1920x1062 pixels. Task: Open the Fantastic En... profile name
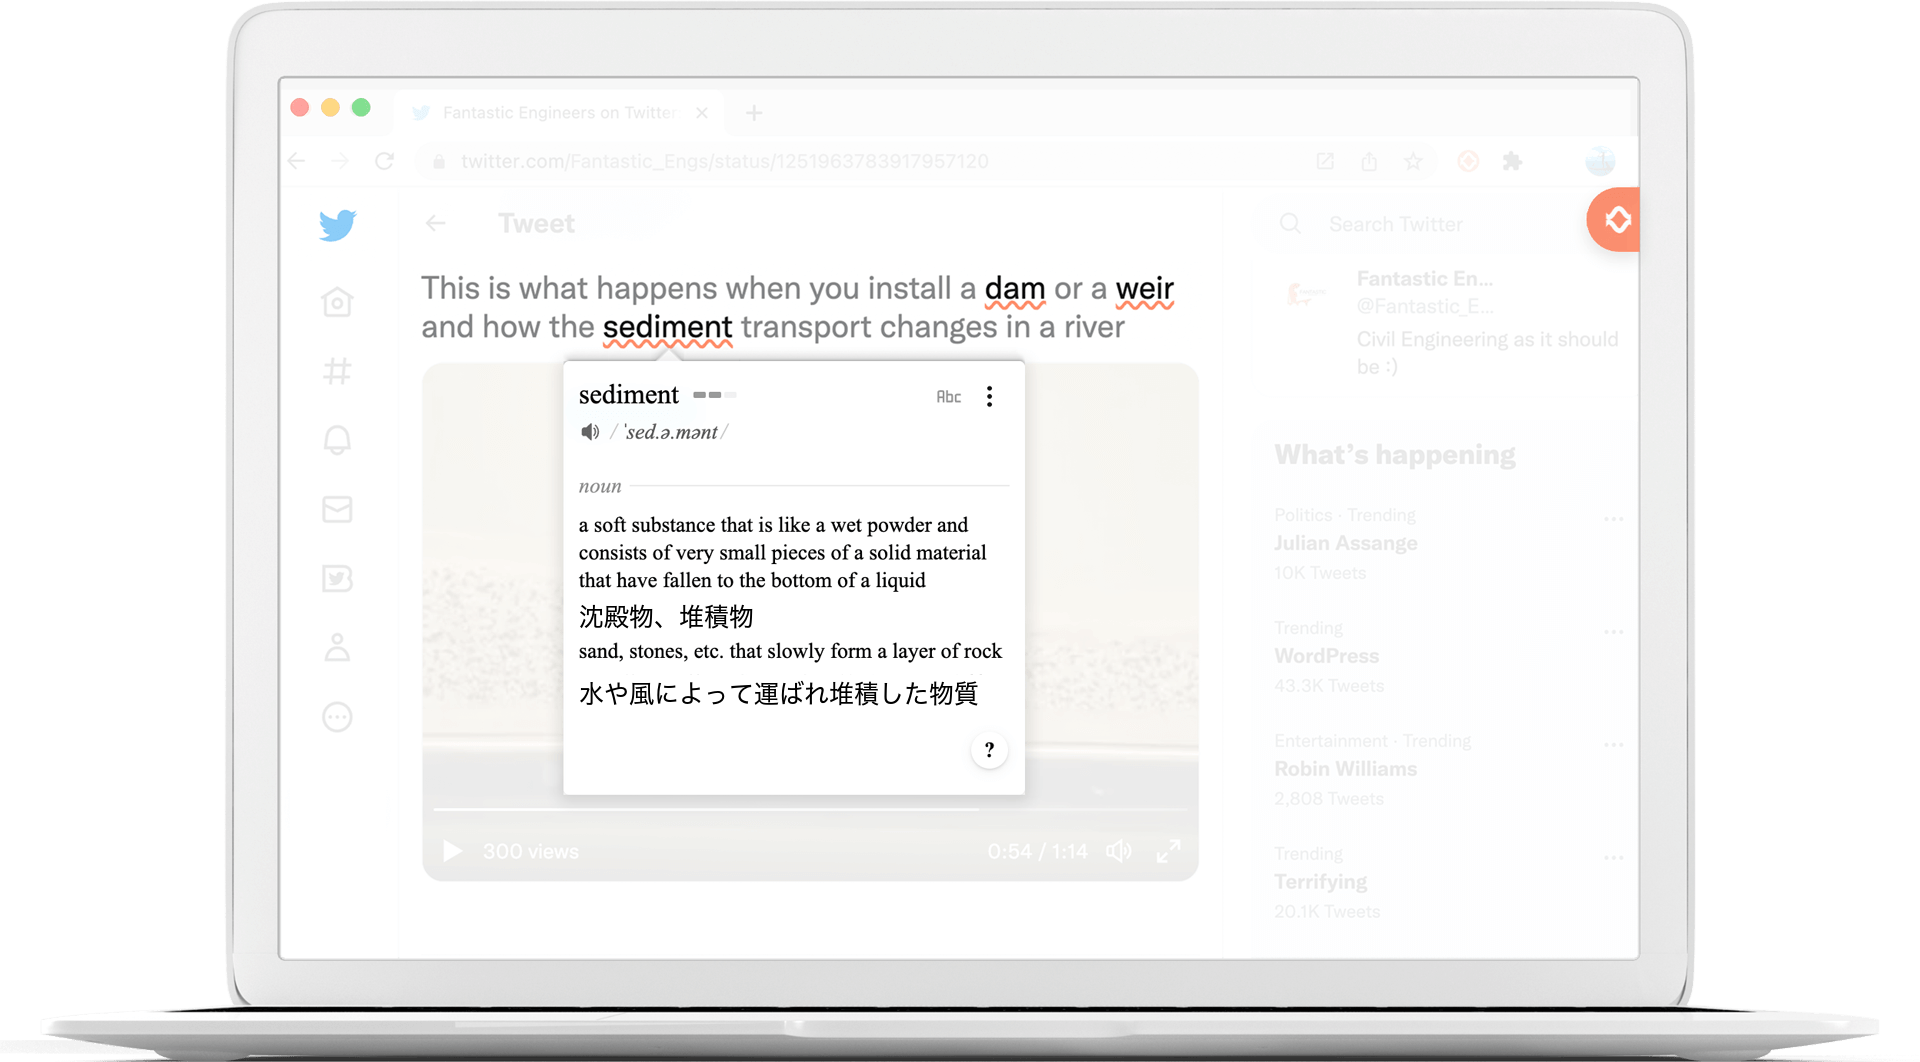[1424, 279]
